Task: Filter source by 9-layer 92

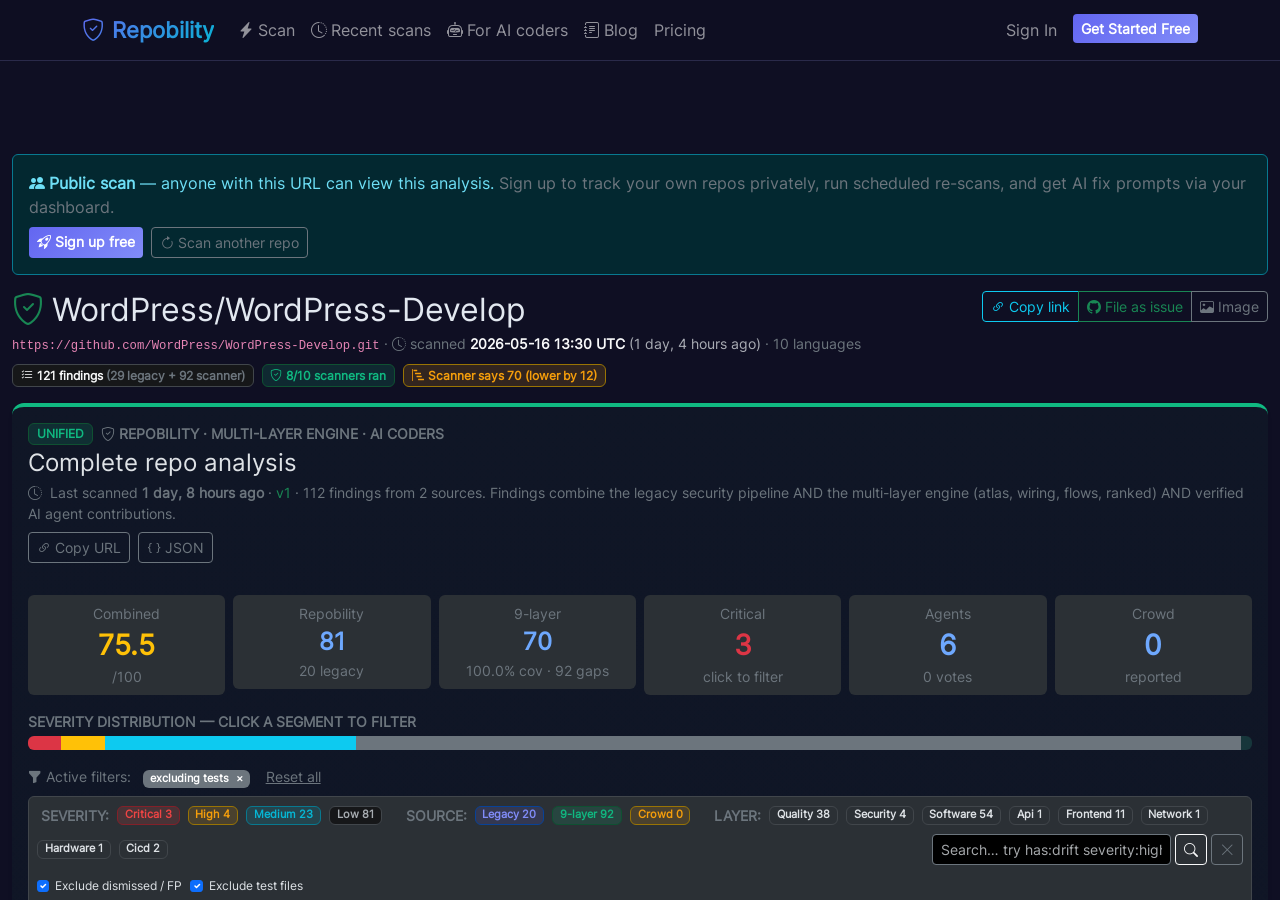Action: point(587,815)
